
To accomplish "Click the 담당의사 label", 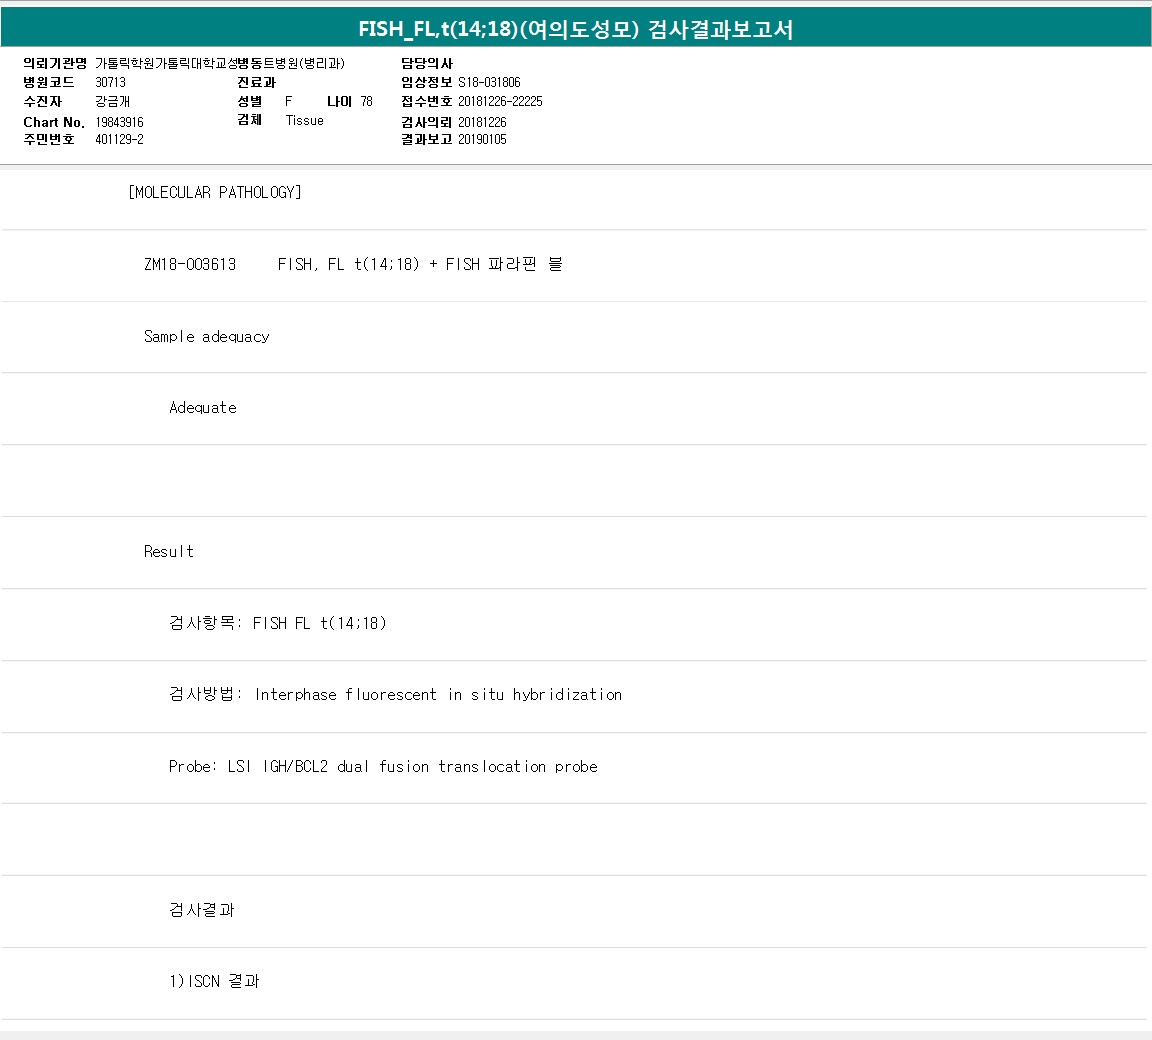I will 427,63.
